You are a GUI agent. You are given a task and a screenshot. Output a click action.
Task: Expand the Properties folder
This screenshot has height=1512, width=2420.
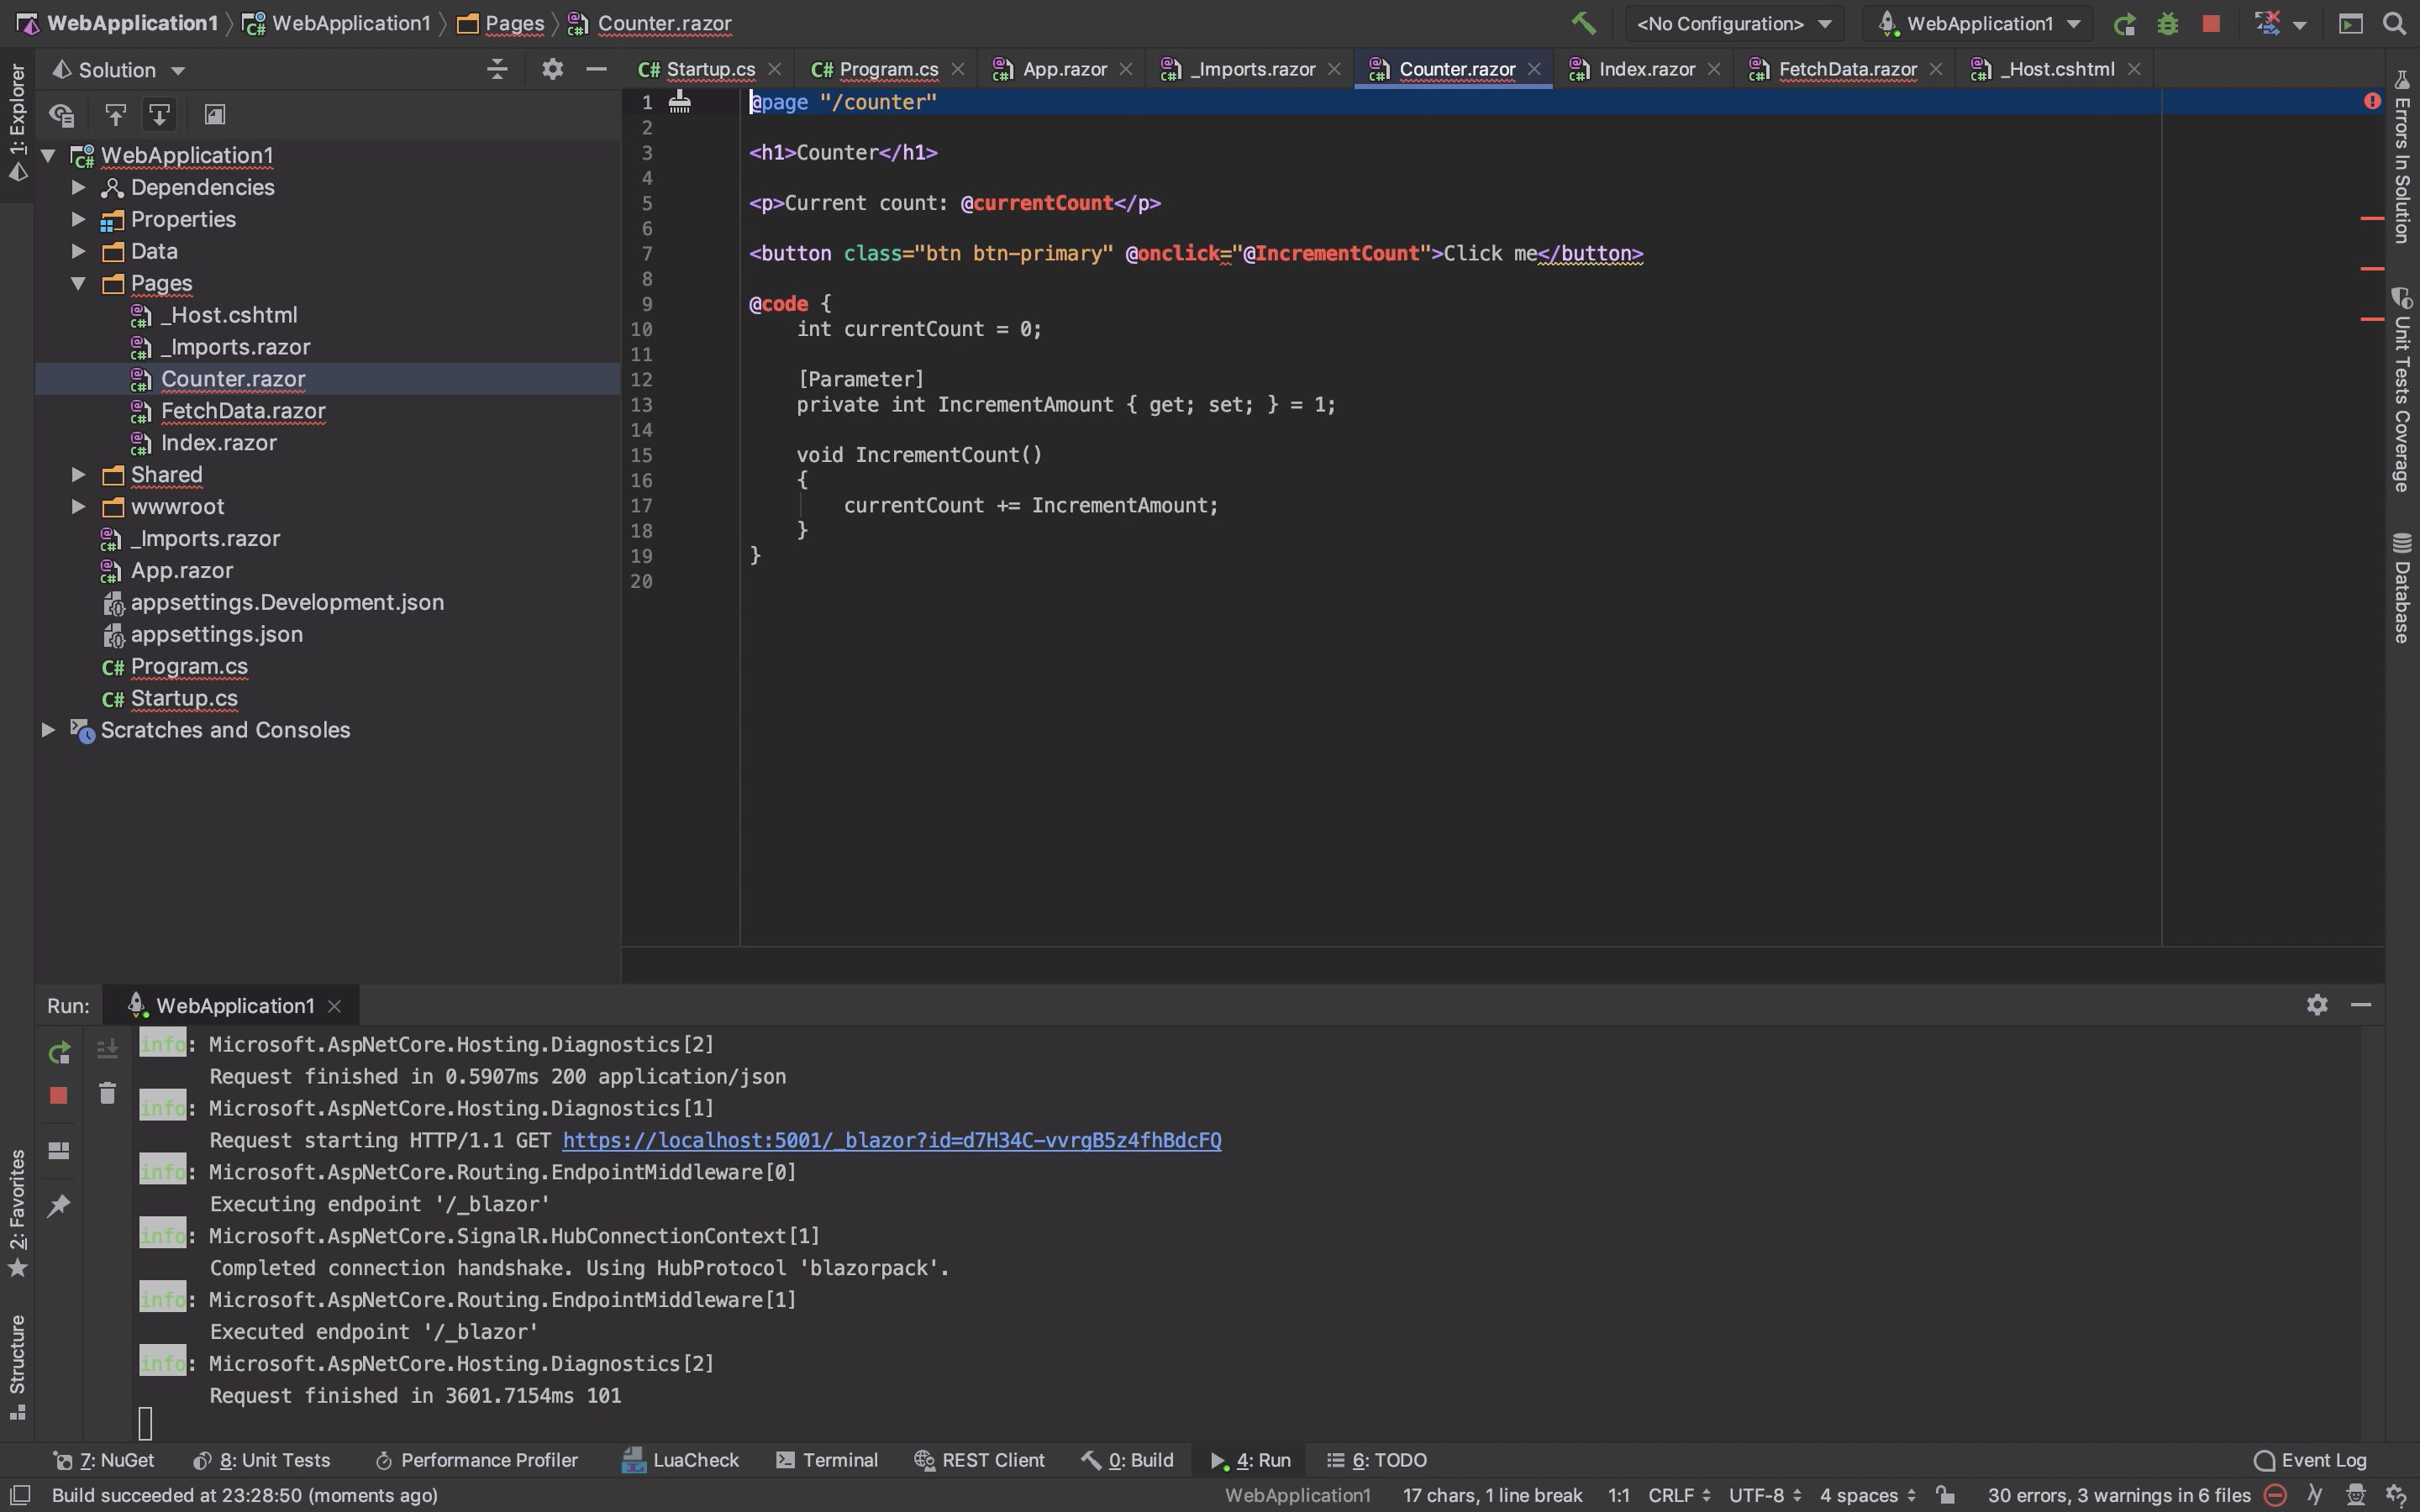(78, 219)
